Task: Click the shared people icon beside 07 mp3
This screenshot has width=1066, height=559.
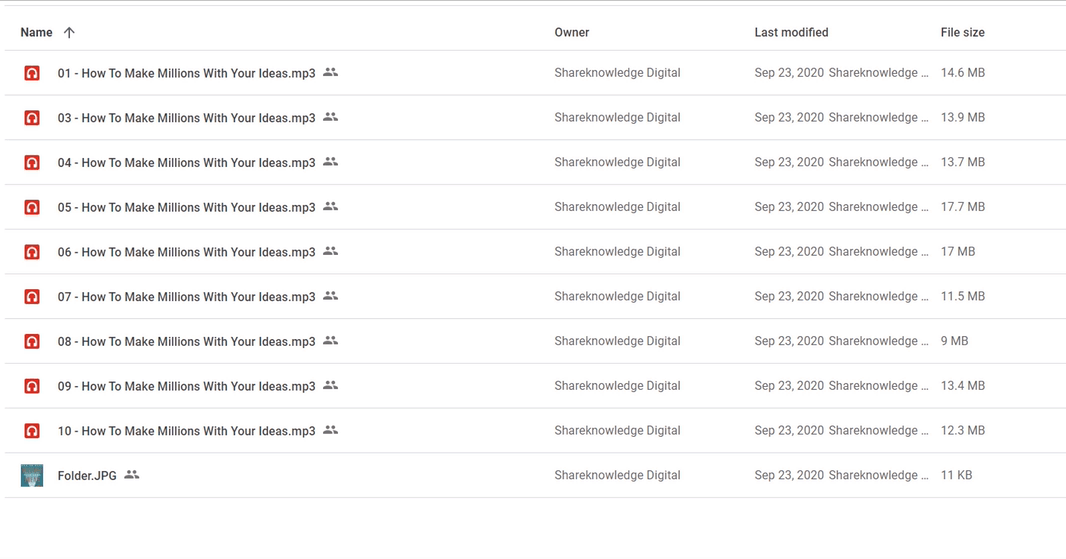Action: [331, 296]
